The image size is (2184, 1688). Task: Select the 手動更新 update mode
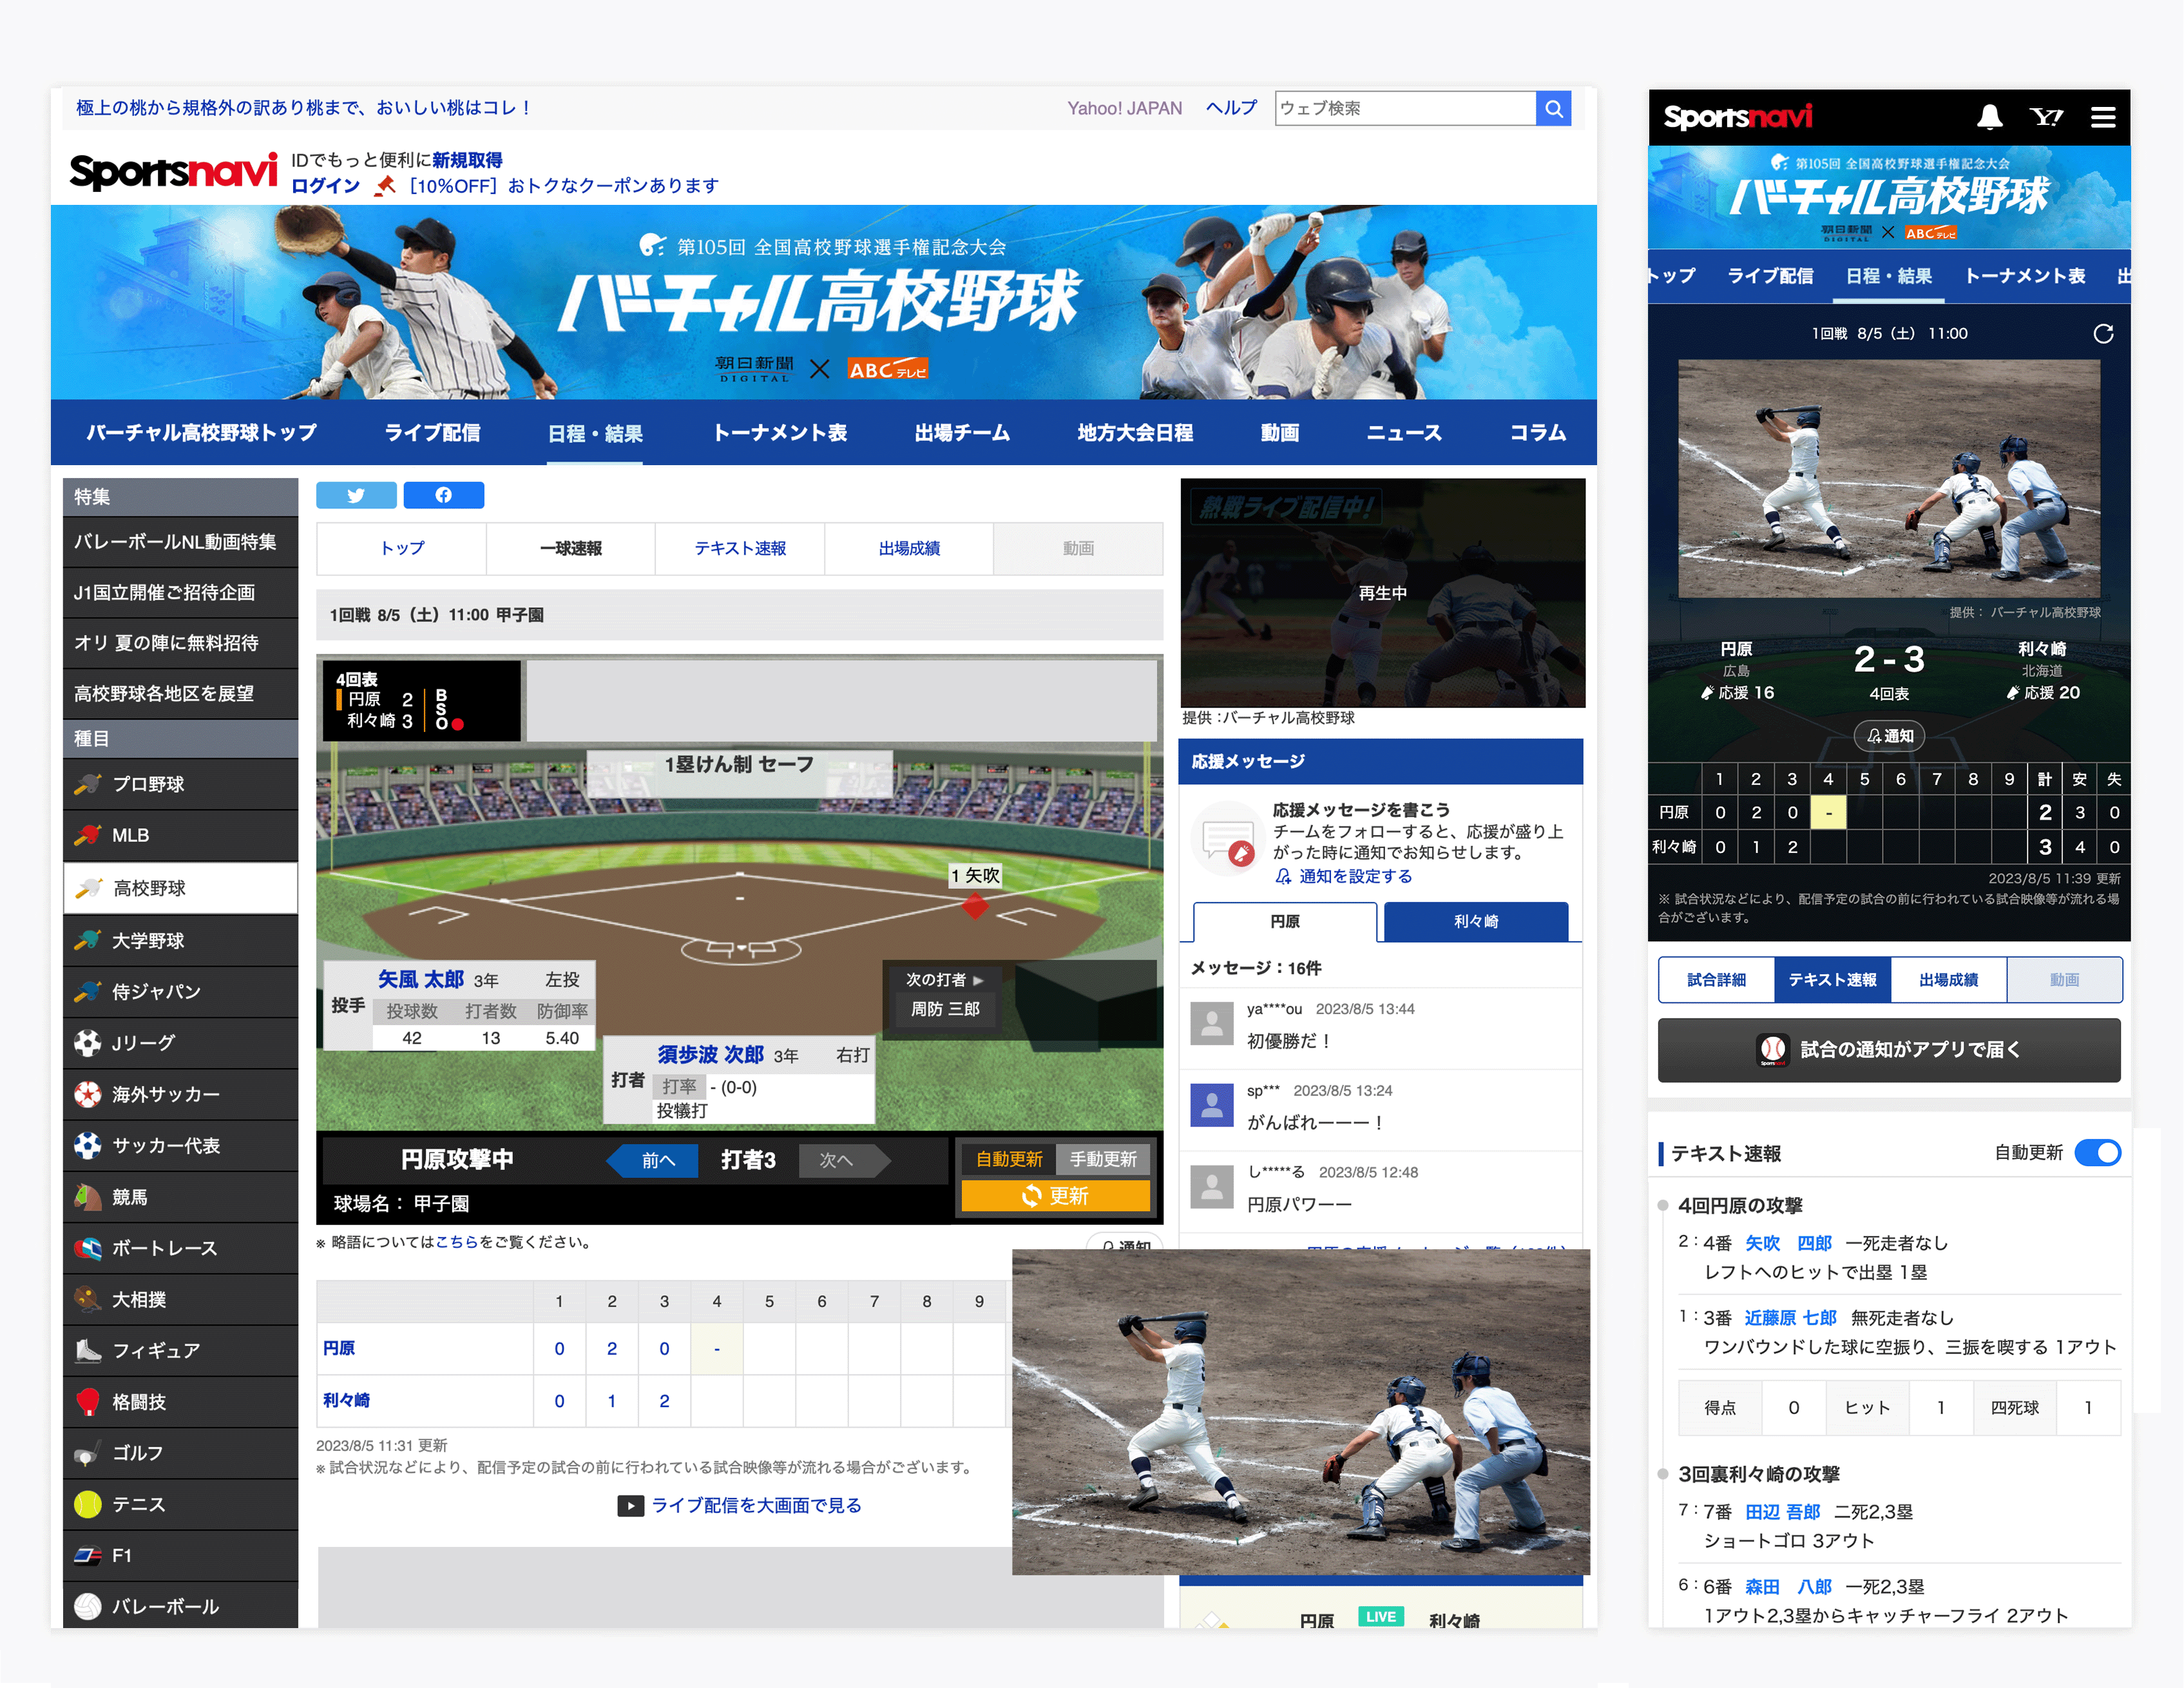pyautogui.click(x=1103, y=1159)
